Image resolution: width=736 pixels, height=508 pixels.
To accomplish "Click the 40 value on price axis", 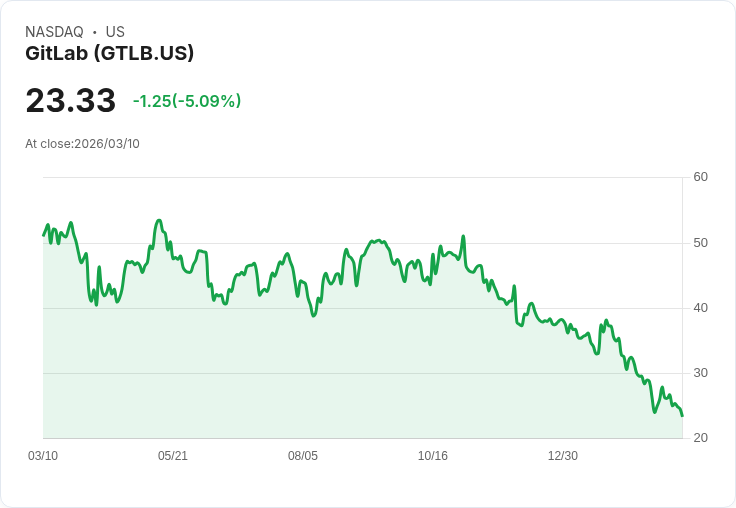I will pyautogui.click(x=700, y=308).
